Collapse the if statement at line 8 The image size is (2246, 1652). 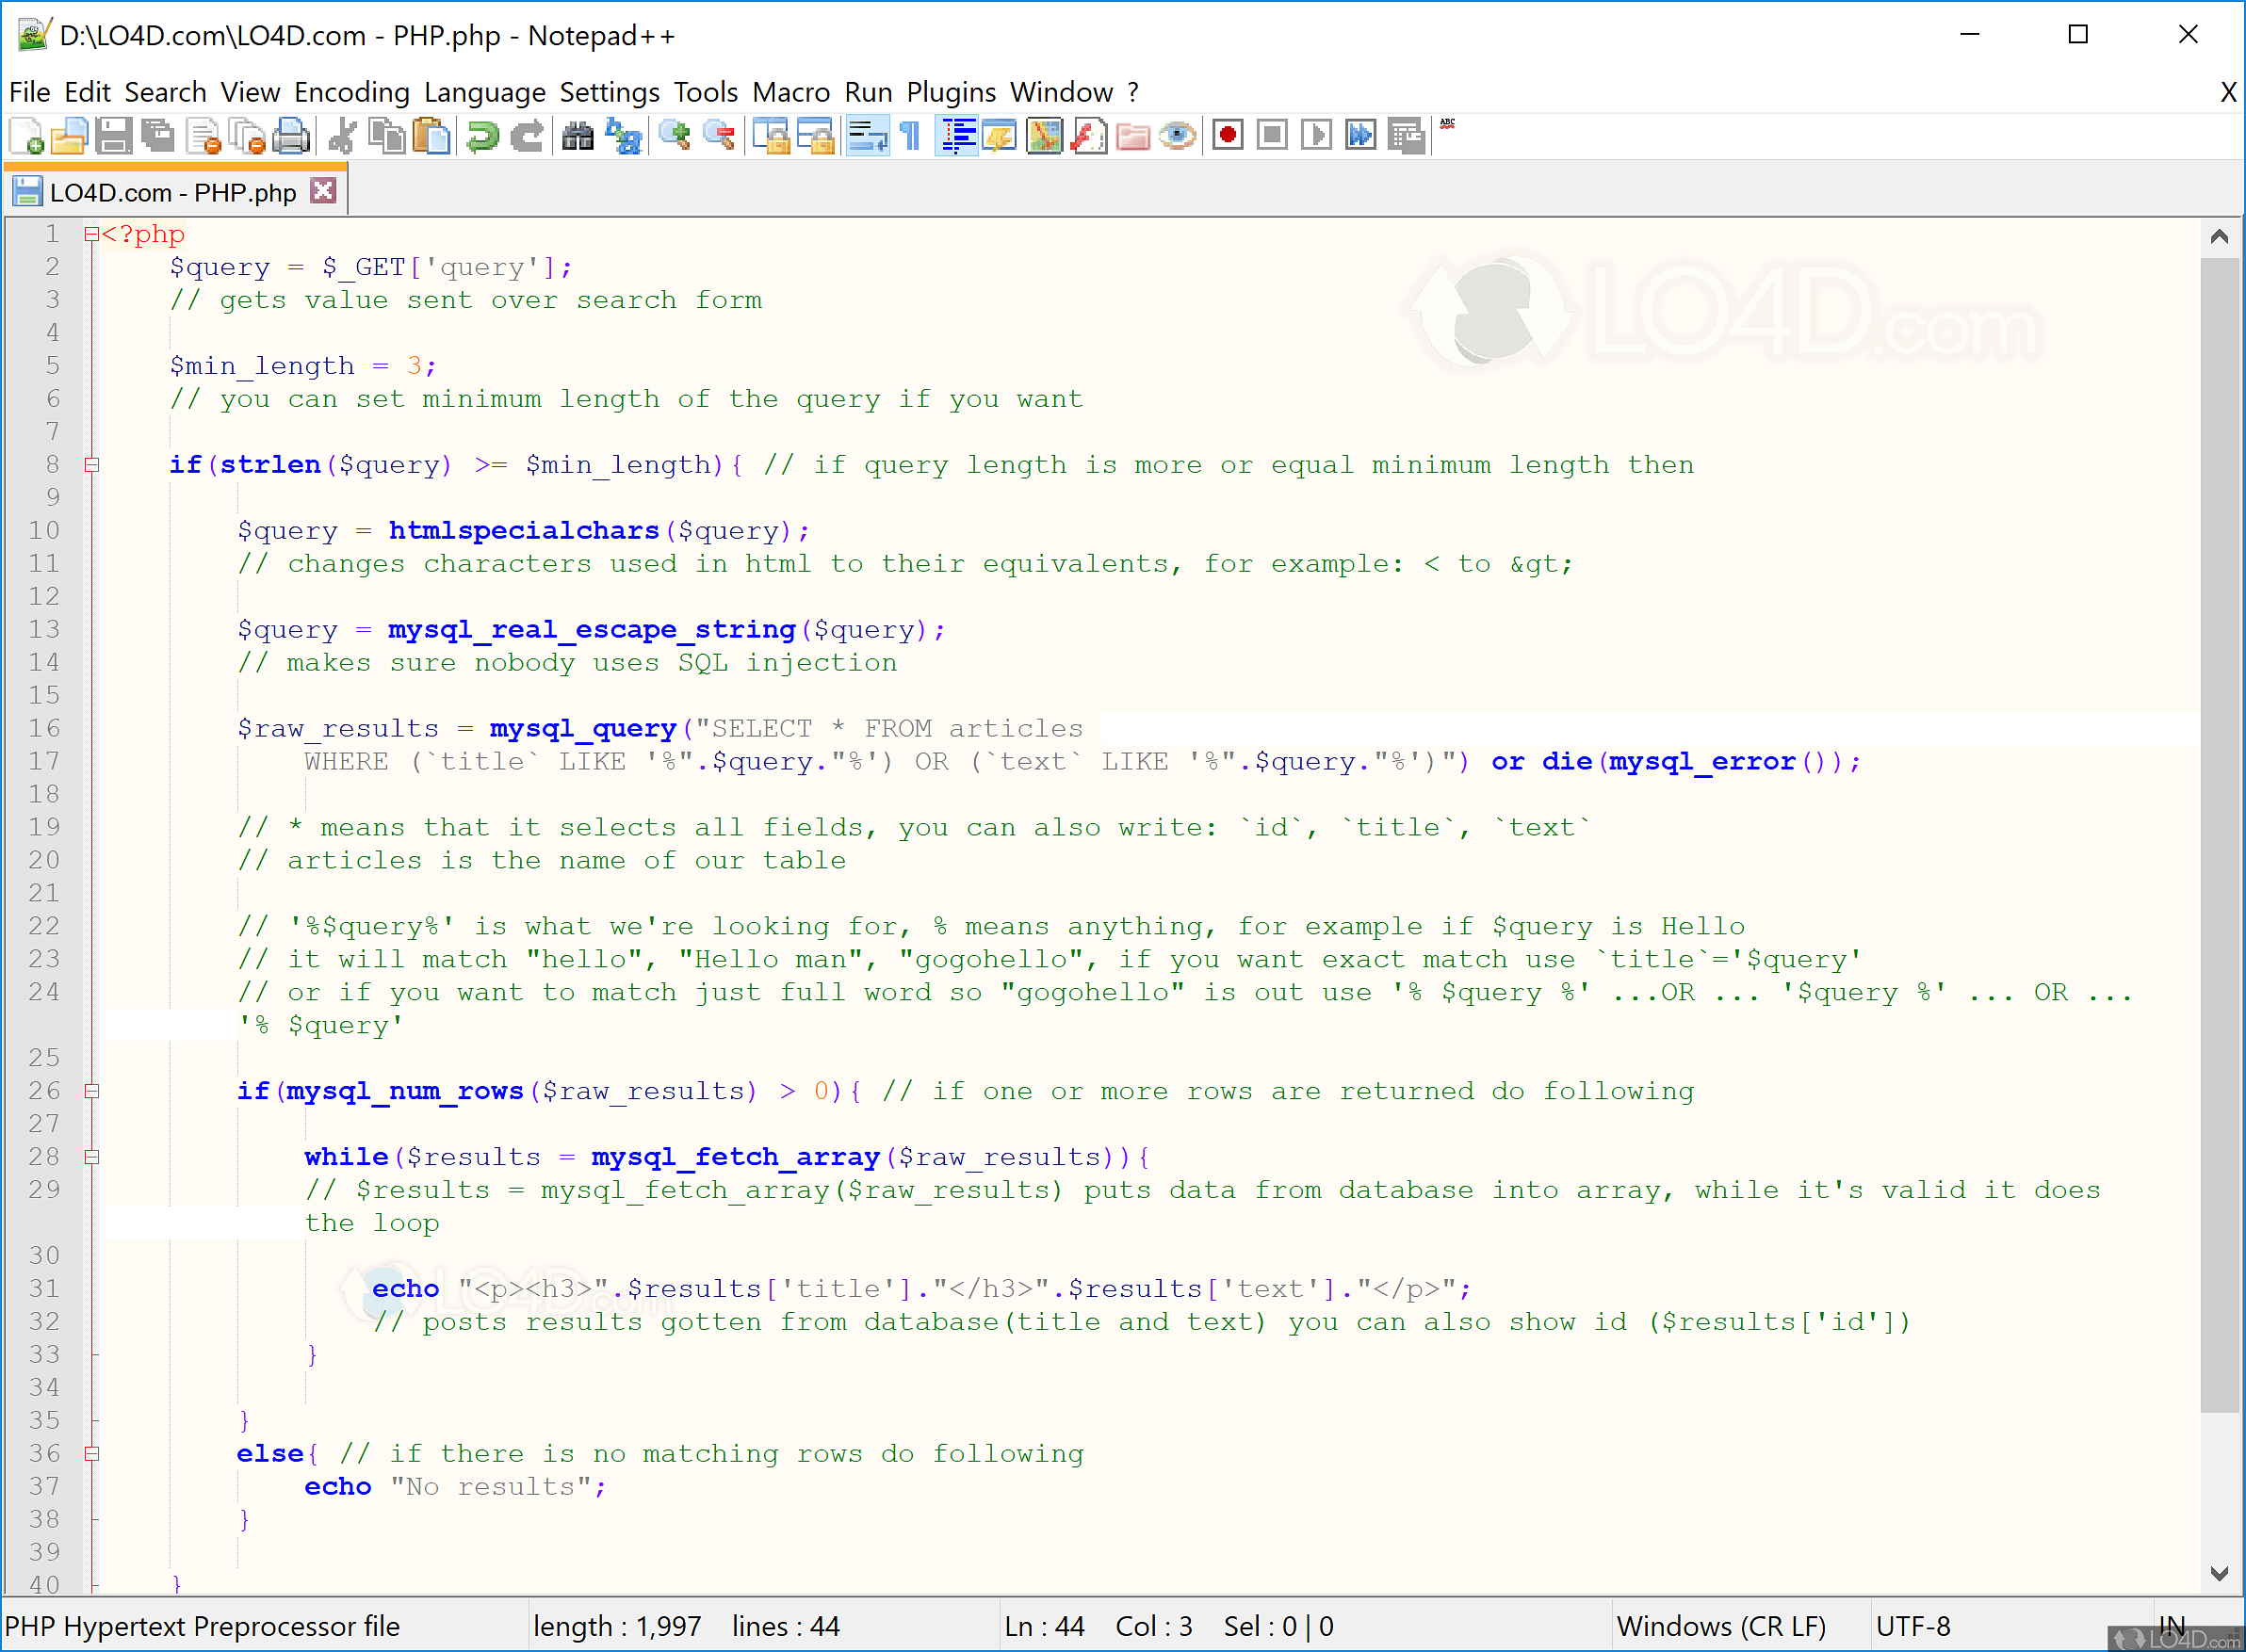[93, 464]
